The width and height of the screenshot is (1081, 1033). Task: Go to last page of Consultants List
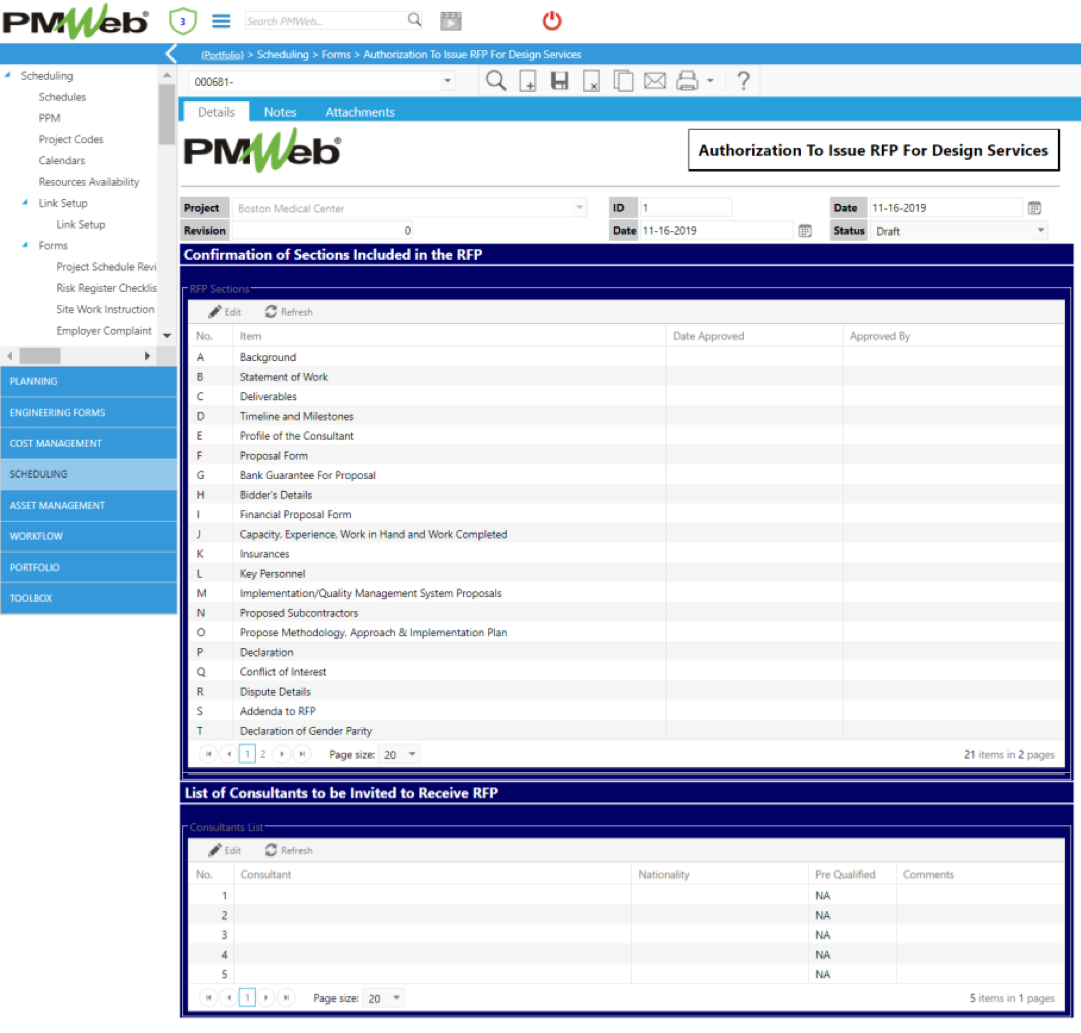click(286, 998)
